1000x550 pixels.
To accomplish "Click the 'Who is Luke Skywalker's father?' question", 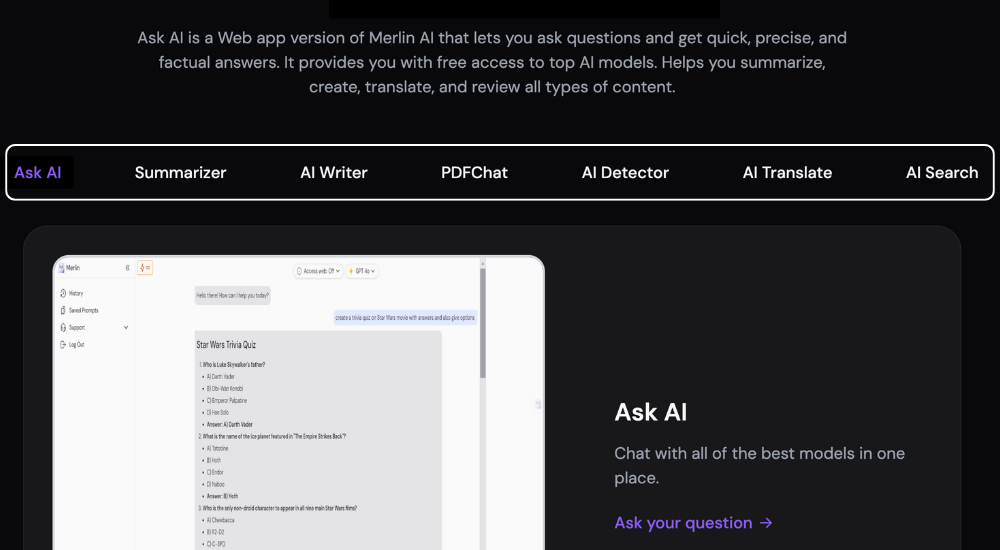I will [x=232, y=365].
